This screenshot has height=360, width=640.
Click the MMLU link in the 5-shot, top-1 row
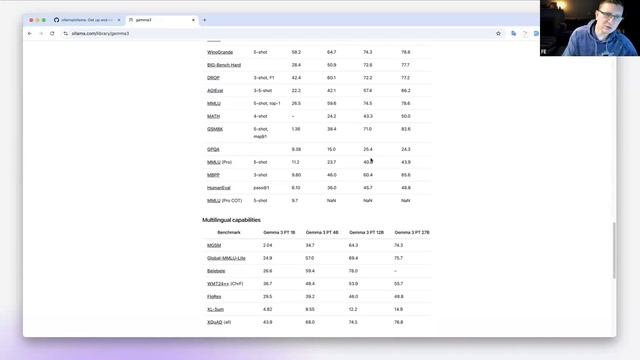point(213,103)
